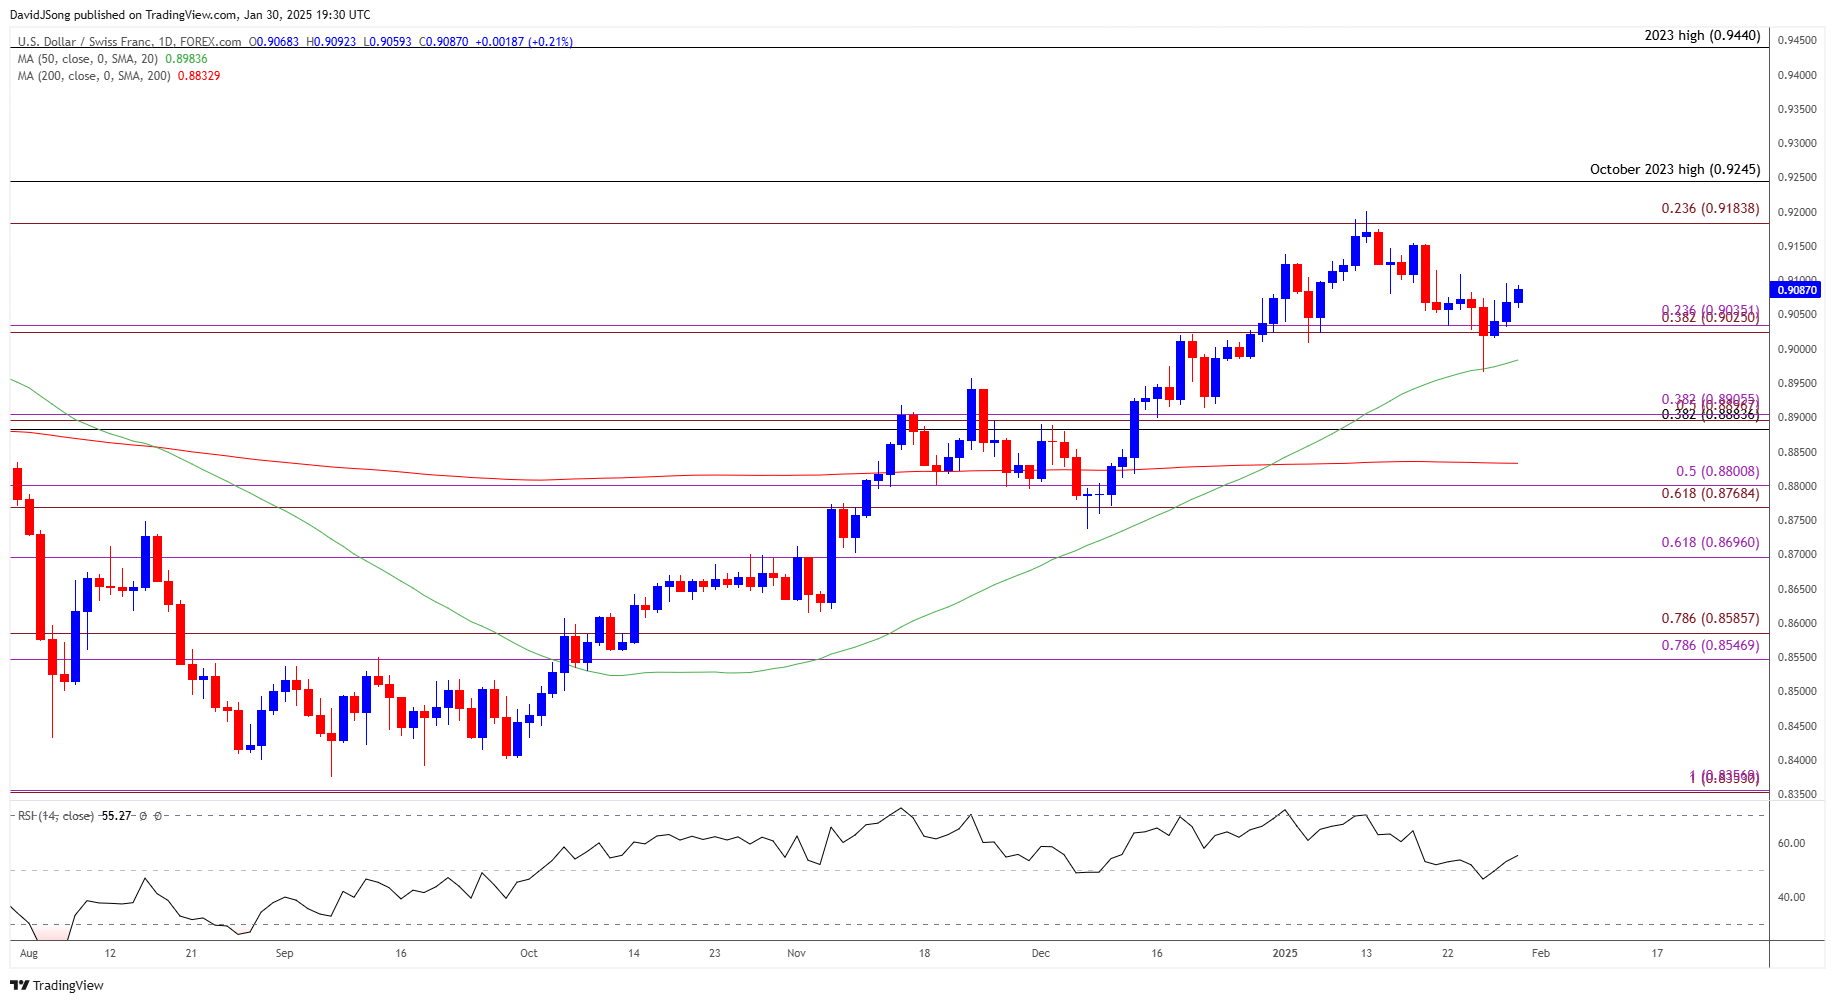
Task: Click the 'Sep' date on time axis
Action: (x=285, y=953)
